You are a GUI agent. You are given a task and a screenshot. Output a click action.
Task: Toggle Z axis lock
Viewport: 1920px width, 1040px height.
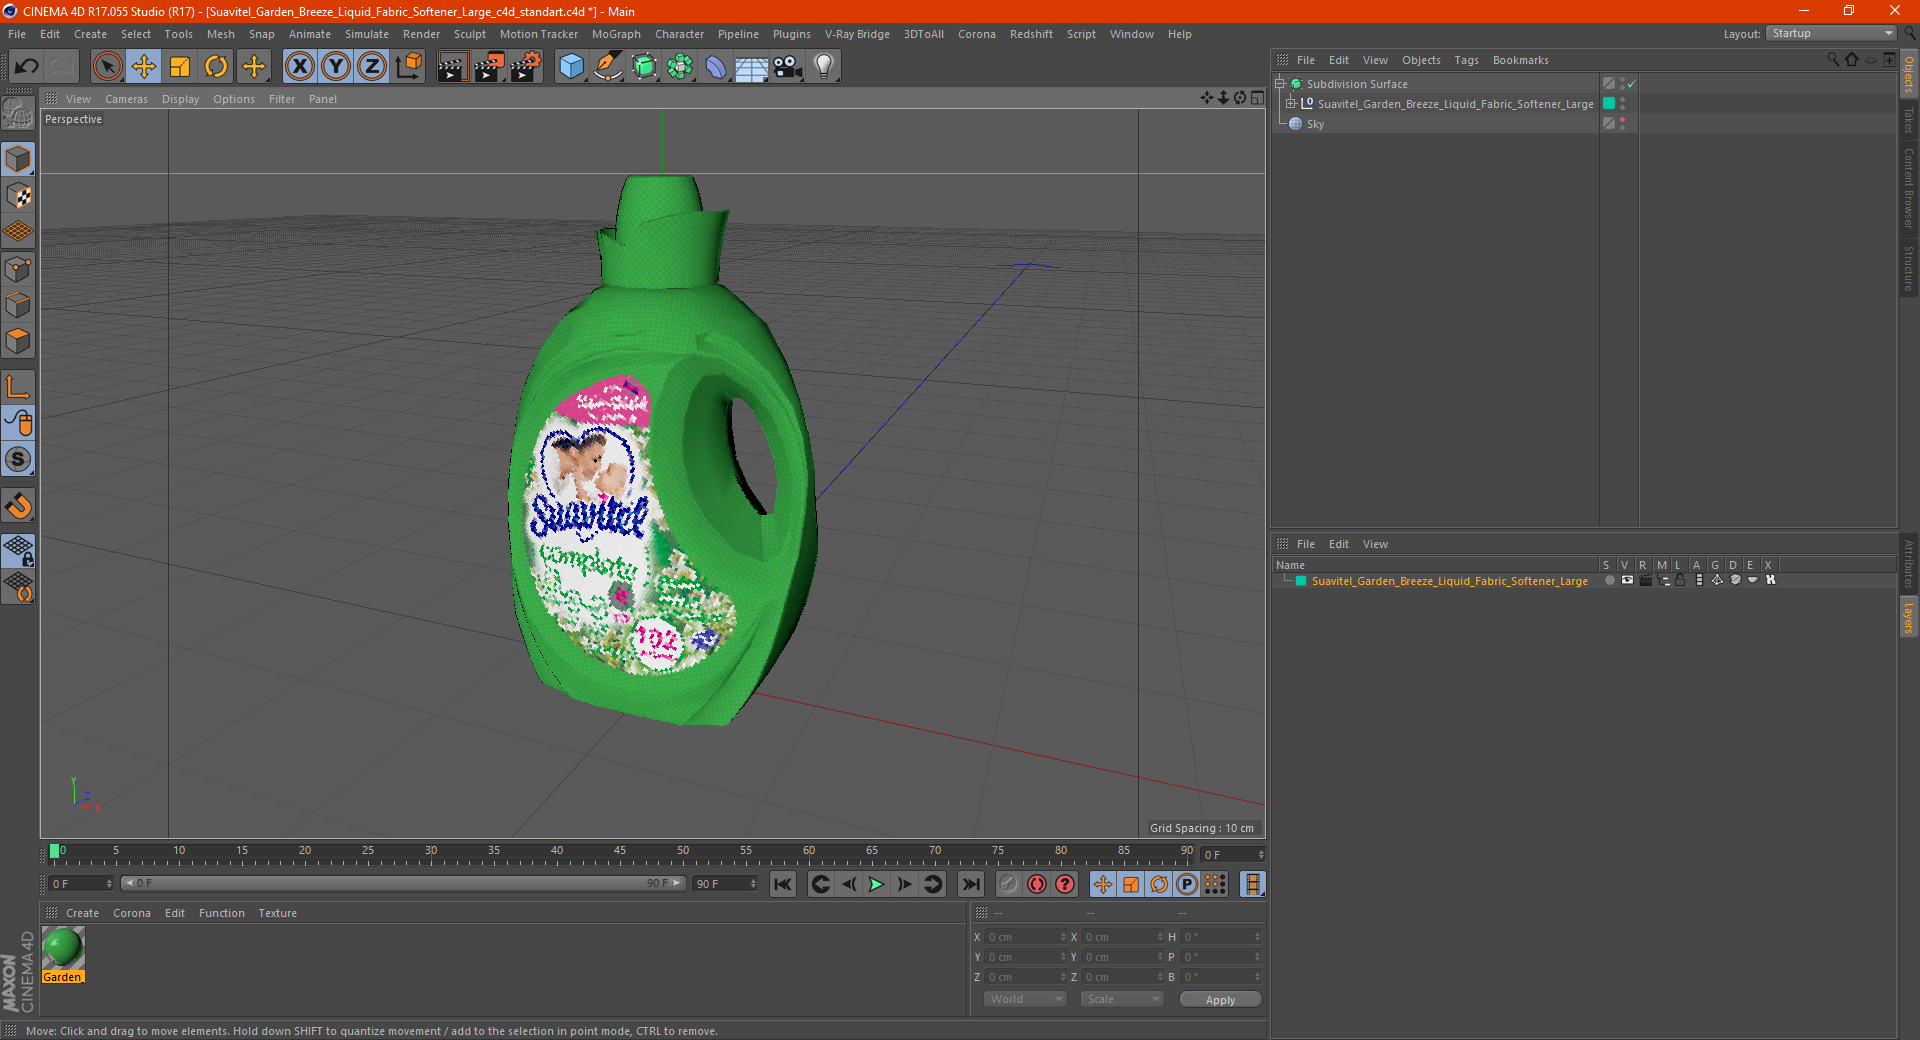[x=372, y=67]
